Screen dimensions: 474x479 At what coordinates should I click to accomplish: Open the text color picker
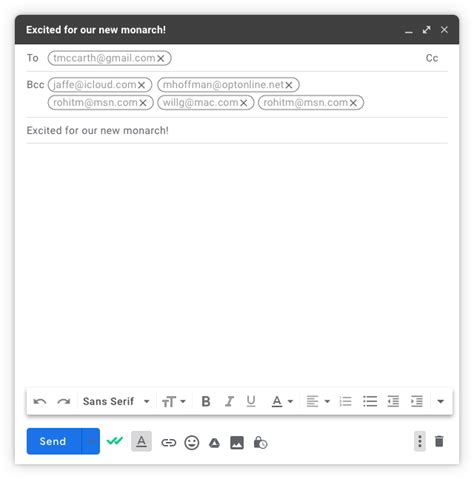tap(282, 401)
